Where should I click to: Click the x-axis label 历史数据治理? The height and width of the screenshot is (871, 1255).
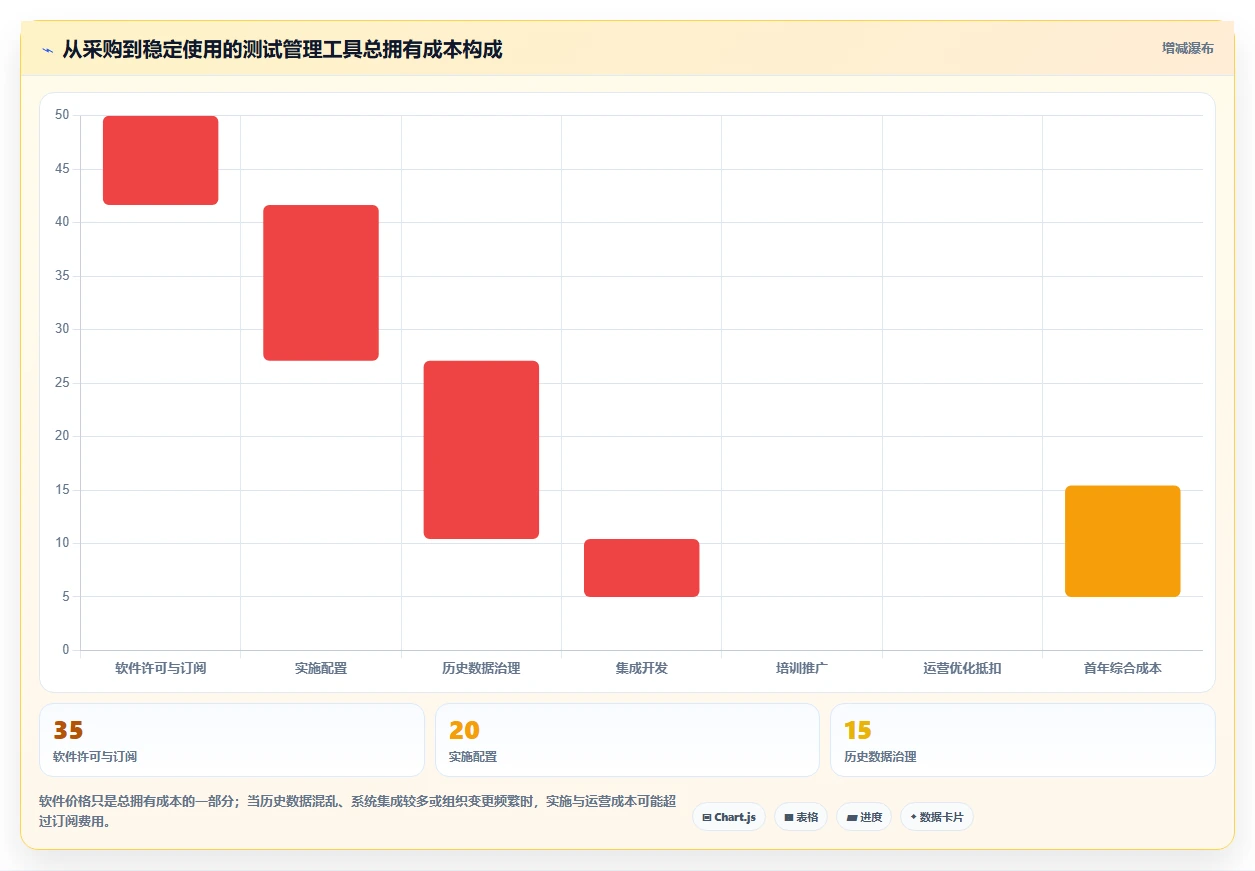481,668
